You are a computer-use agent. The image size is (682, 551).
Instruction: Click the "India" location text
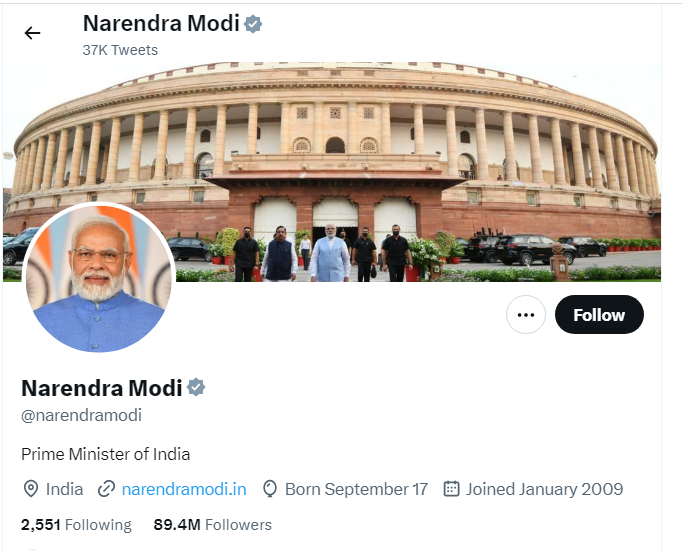(65, 489)
